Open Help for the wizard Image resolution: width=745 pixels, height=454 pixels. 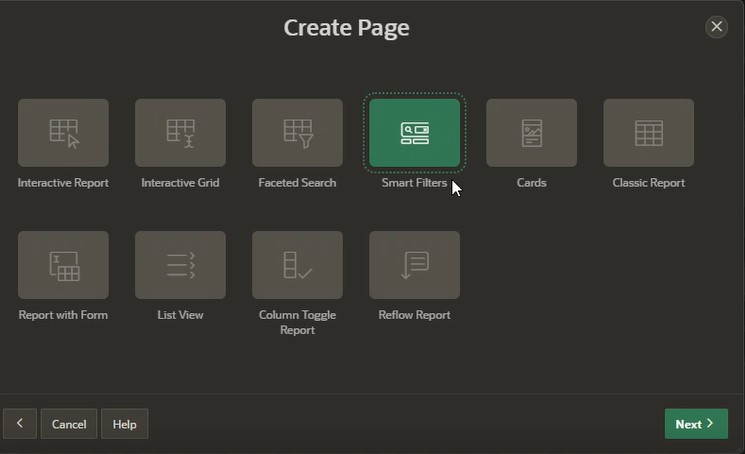pos(124,424)
